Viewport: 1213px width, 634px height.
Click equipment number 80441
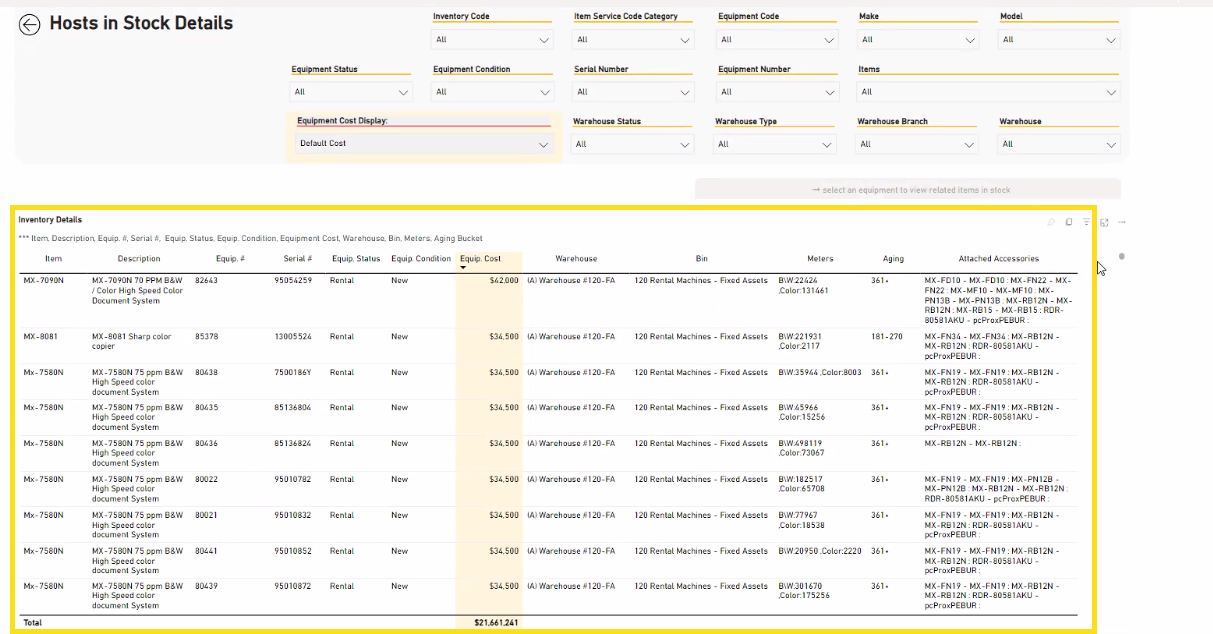point(206,551)
